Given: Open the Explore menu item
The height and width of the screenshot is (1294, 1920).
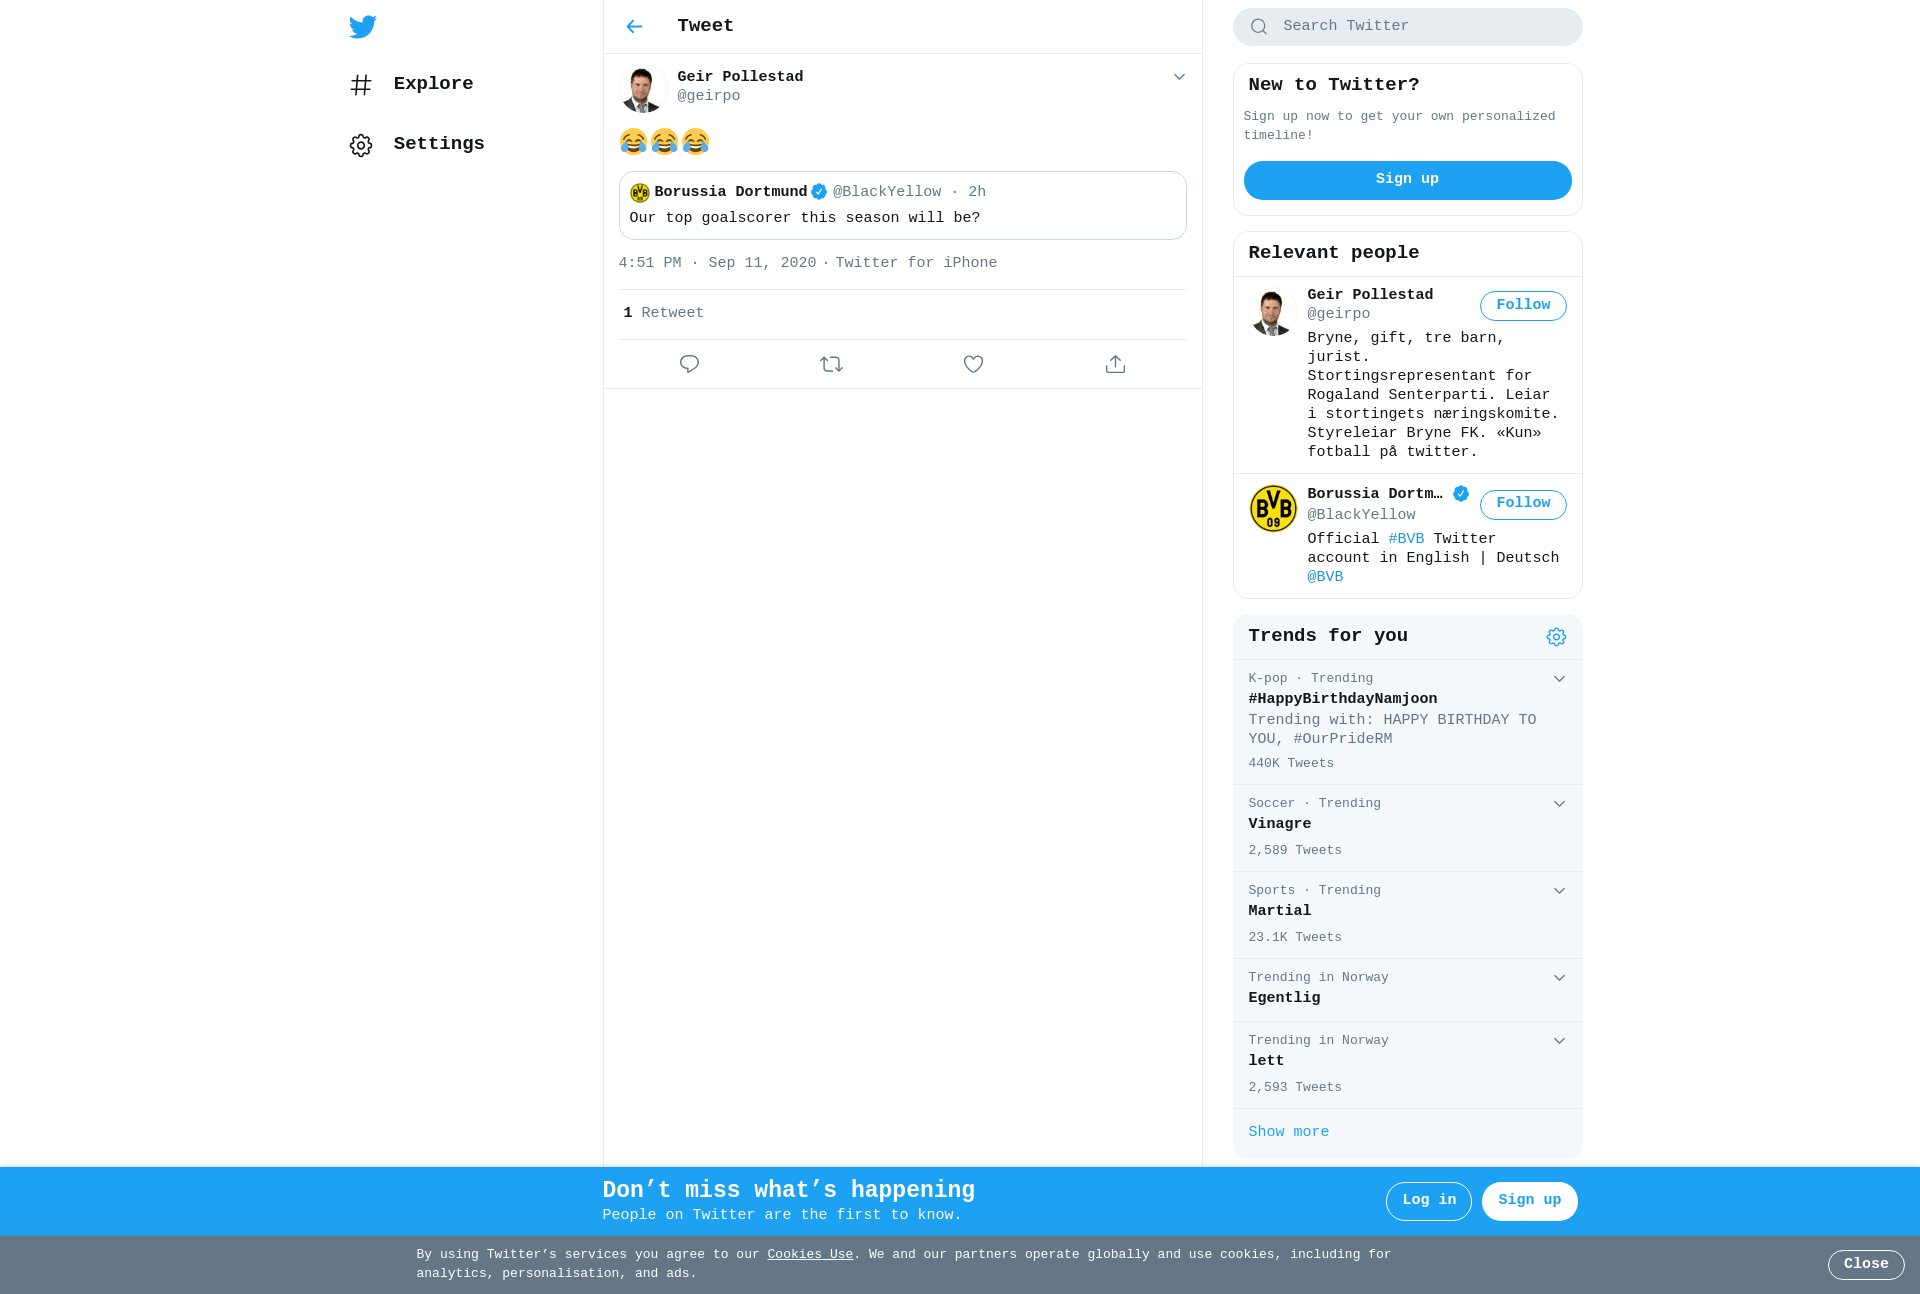Looking at the screenshot, I should pos(412,85).
